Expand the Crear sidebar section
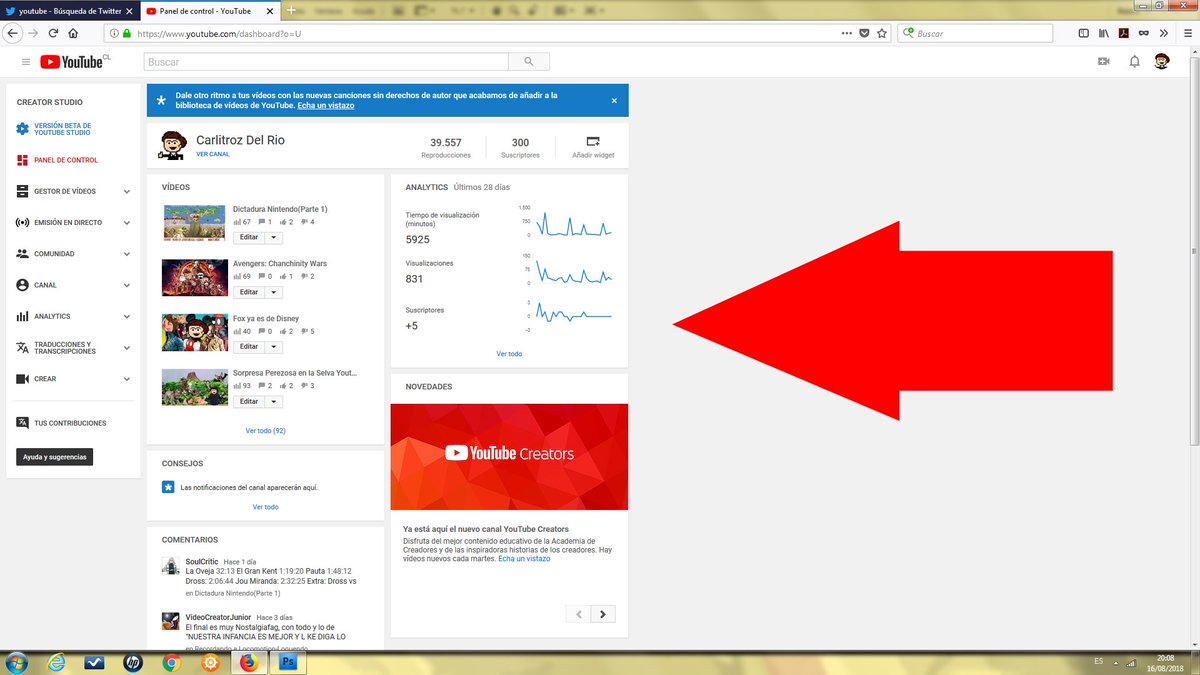1200x675 pixels. [127, 379]
